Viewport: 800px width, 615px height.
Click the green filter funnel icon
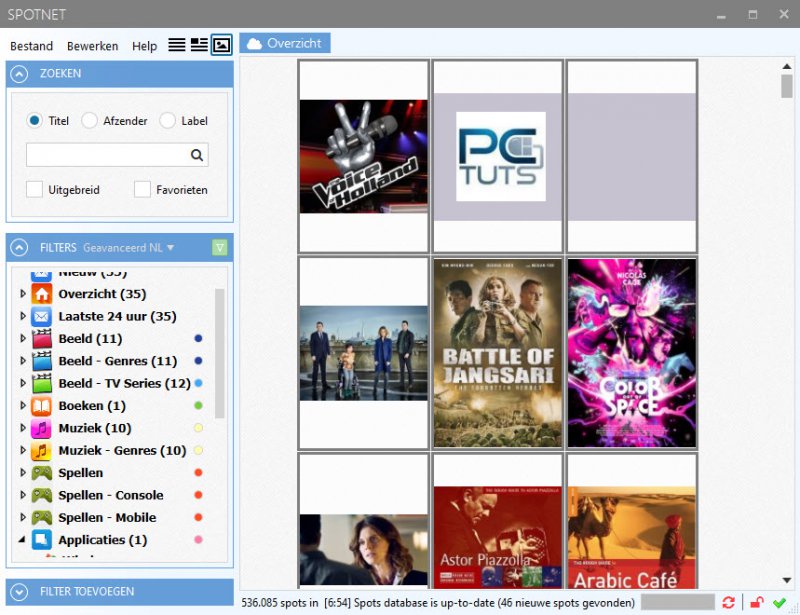[x=220, y=247]
